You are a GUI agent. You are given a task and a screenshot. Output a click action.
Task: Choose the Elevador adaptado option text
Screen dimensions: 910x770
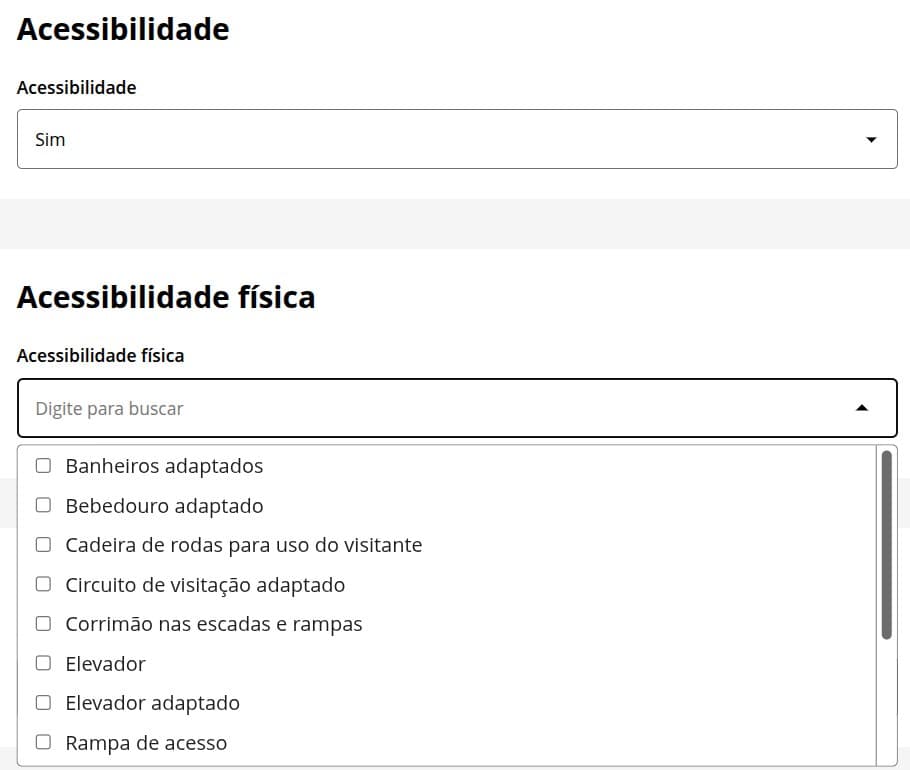click(152, 703)
